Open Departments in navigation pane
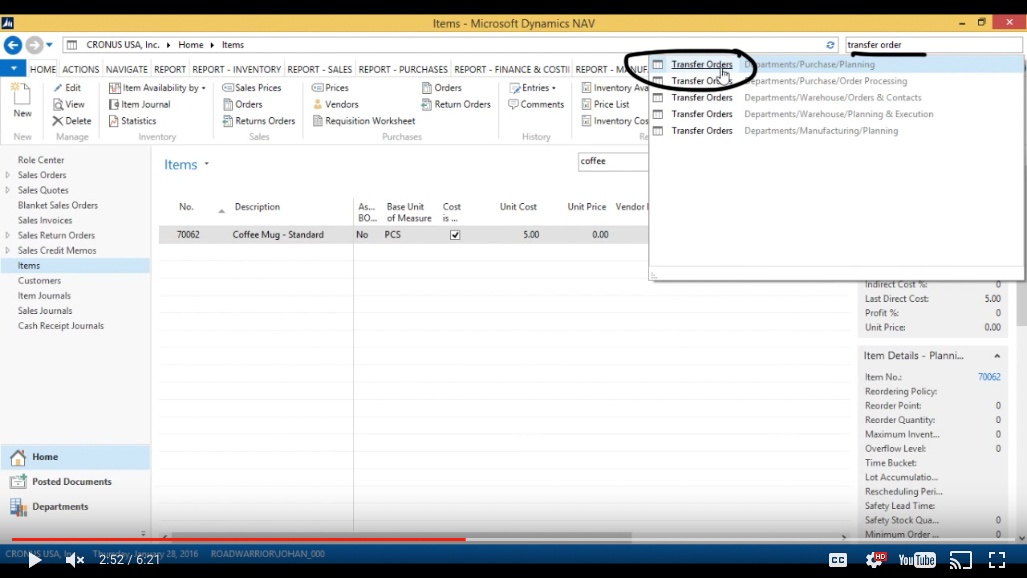The width and height of the screenshot is (1027, 578). pos(75,507)
